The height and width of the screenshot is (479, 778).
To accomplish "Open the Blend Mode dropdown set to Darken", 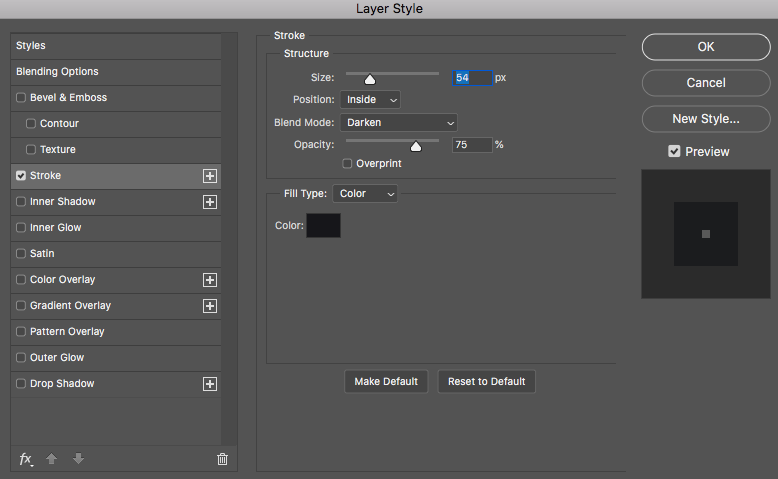I will [x=399, y=123].
